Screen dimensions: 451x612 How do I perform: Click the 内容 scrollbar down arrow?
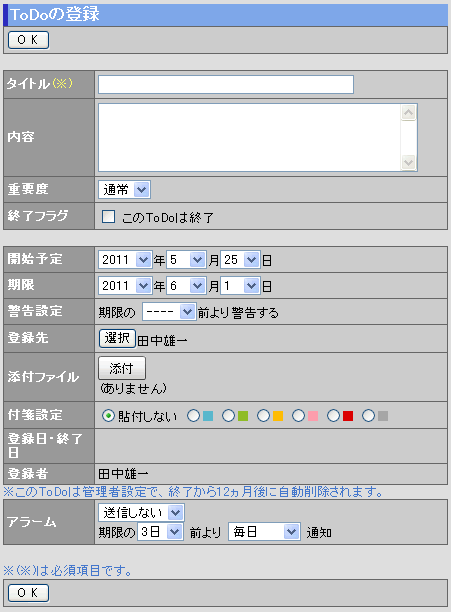tap(408, 162)
